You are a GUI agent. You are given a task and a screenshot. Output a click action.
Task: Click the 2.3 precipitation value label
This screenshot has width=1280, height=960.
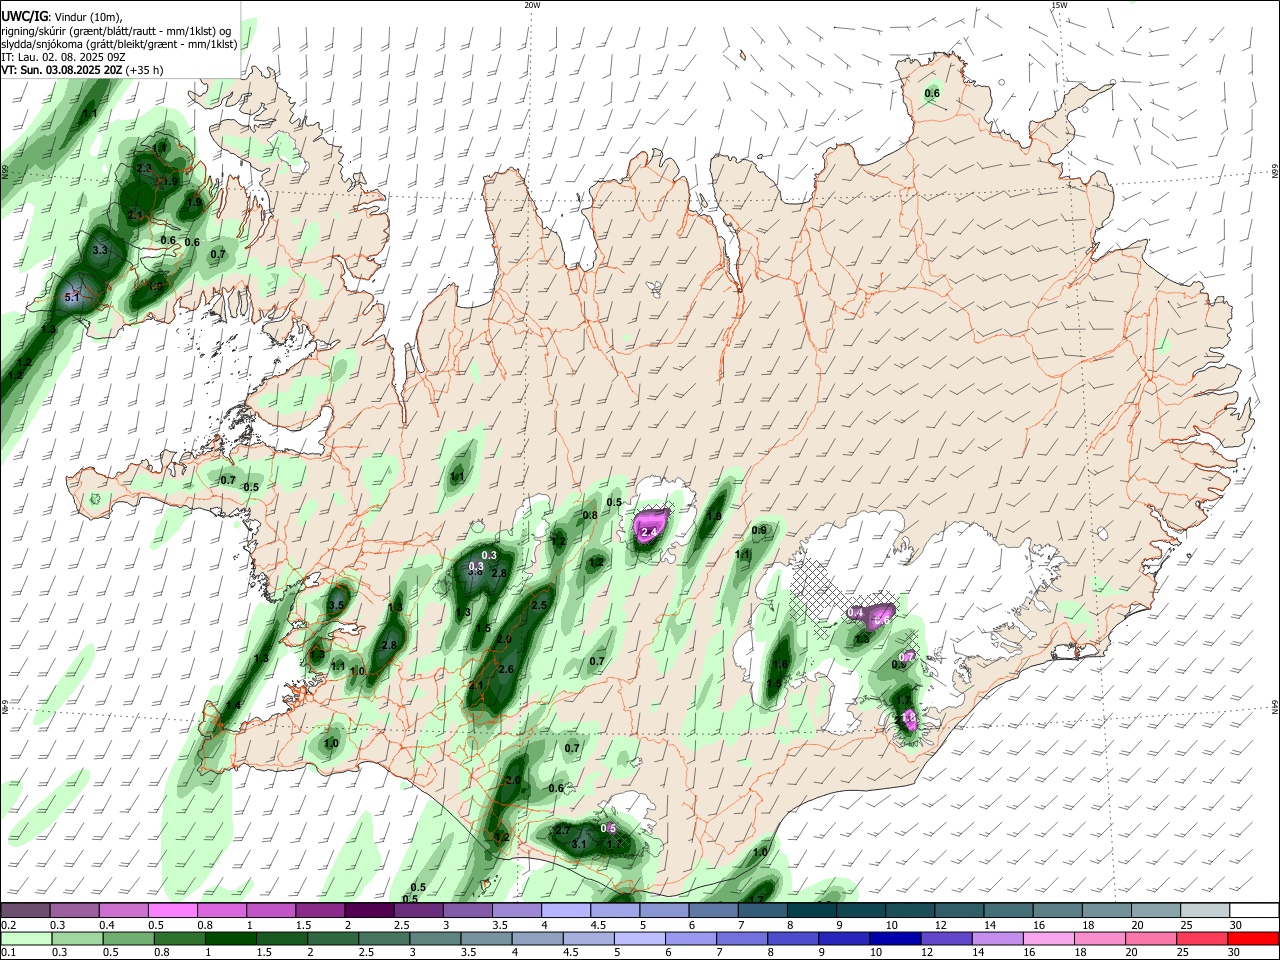pyautogui.click(x=144, y=168)
